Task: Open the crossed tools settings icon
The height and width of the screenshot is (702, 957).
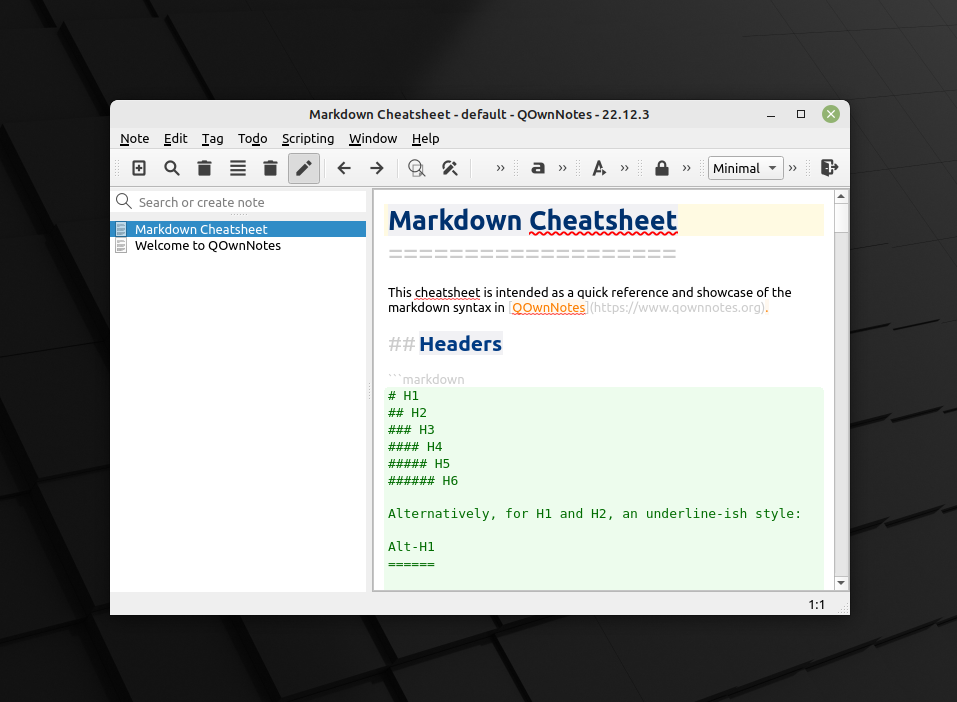Action: coord(450,168)
